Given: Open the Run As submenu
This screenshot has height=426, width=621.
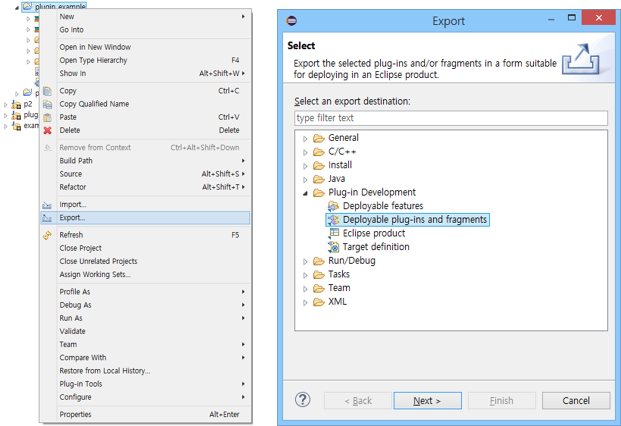Looking at the screenshot, I should click(x=145, y=318).
